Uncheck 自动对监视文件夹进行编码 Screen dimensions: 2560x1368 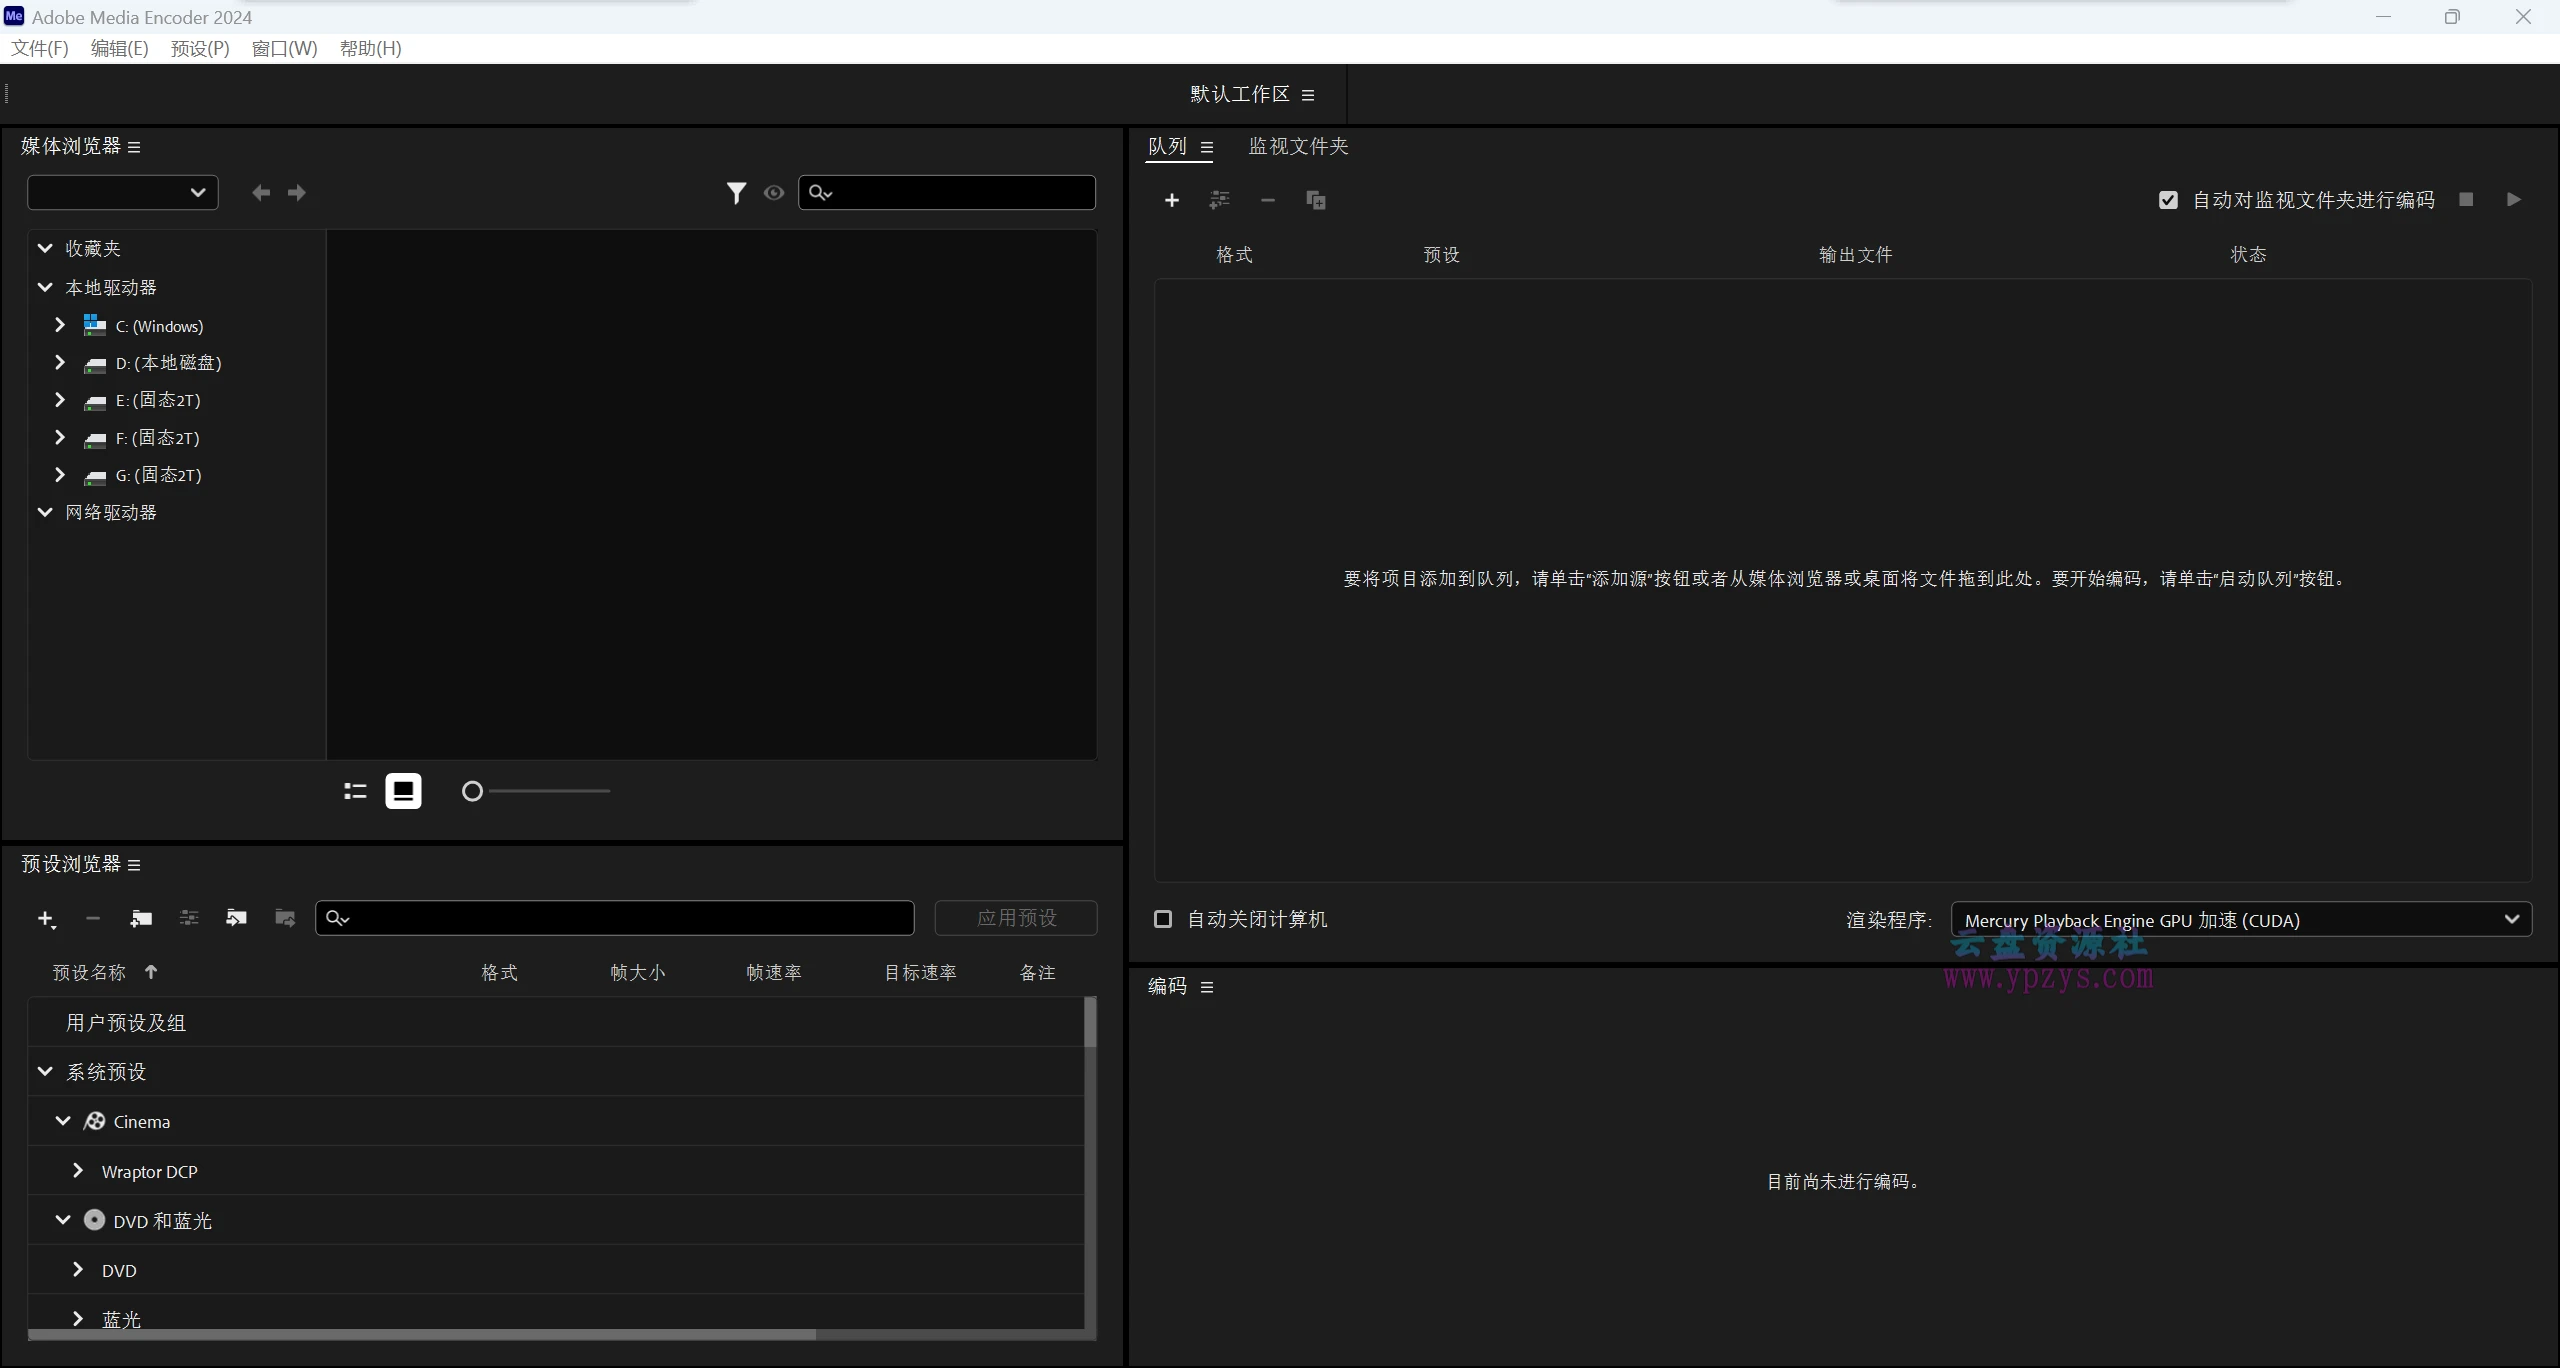pyautogui.click(x=2167, y=199)
